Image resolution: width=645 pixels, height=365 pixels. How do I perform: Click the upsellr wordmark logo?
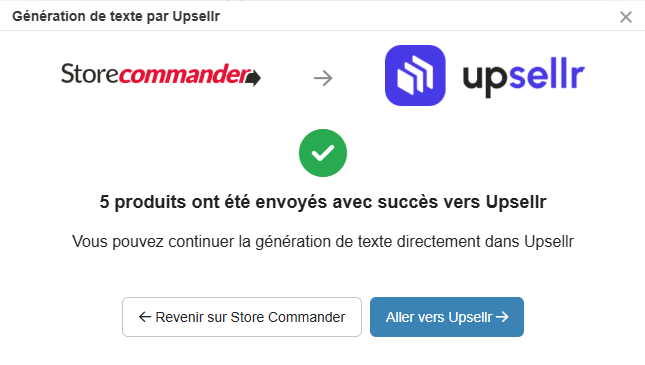pyautogui.click(x=523, y=77)
